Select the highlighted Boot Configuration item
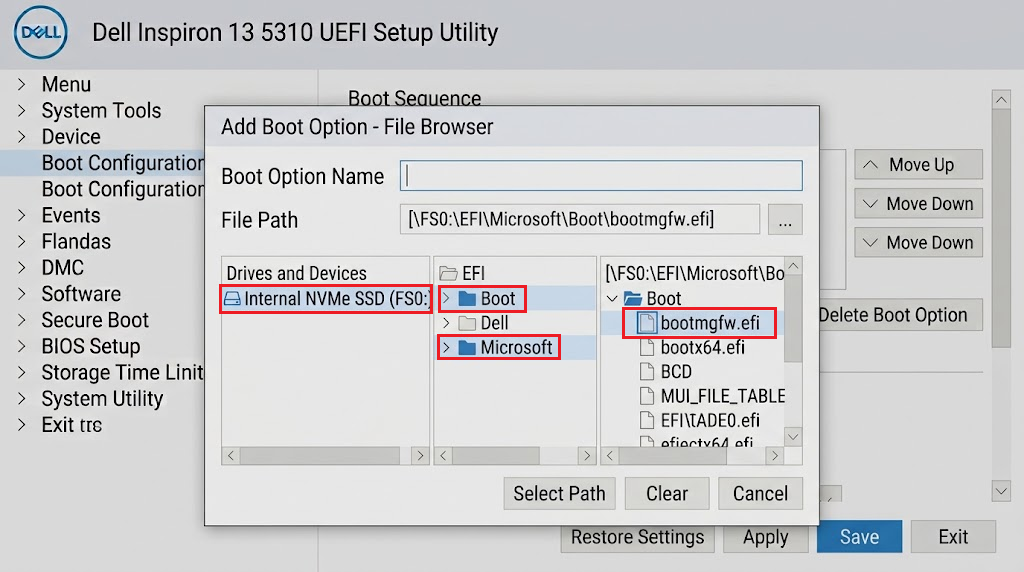The height and width of the screenshot is (572, 1024). pos(102,163)
